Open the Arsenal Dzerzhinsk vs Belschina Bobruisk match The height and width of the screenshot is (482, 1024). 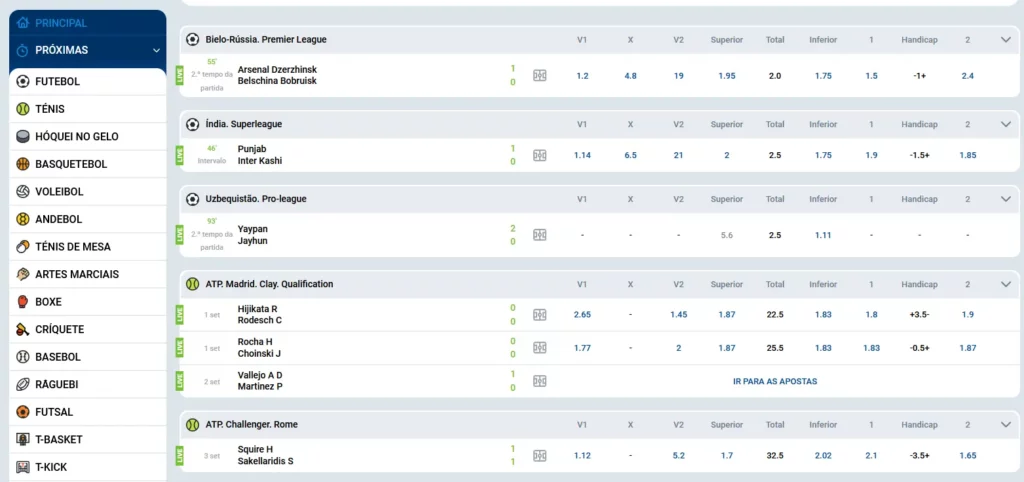[277, 75]
